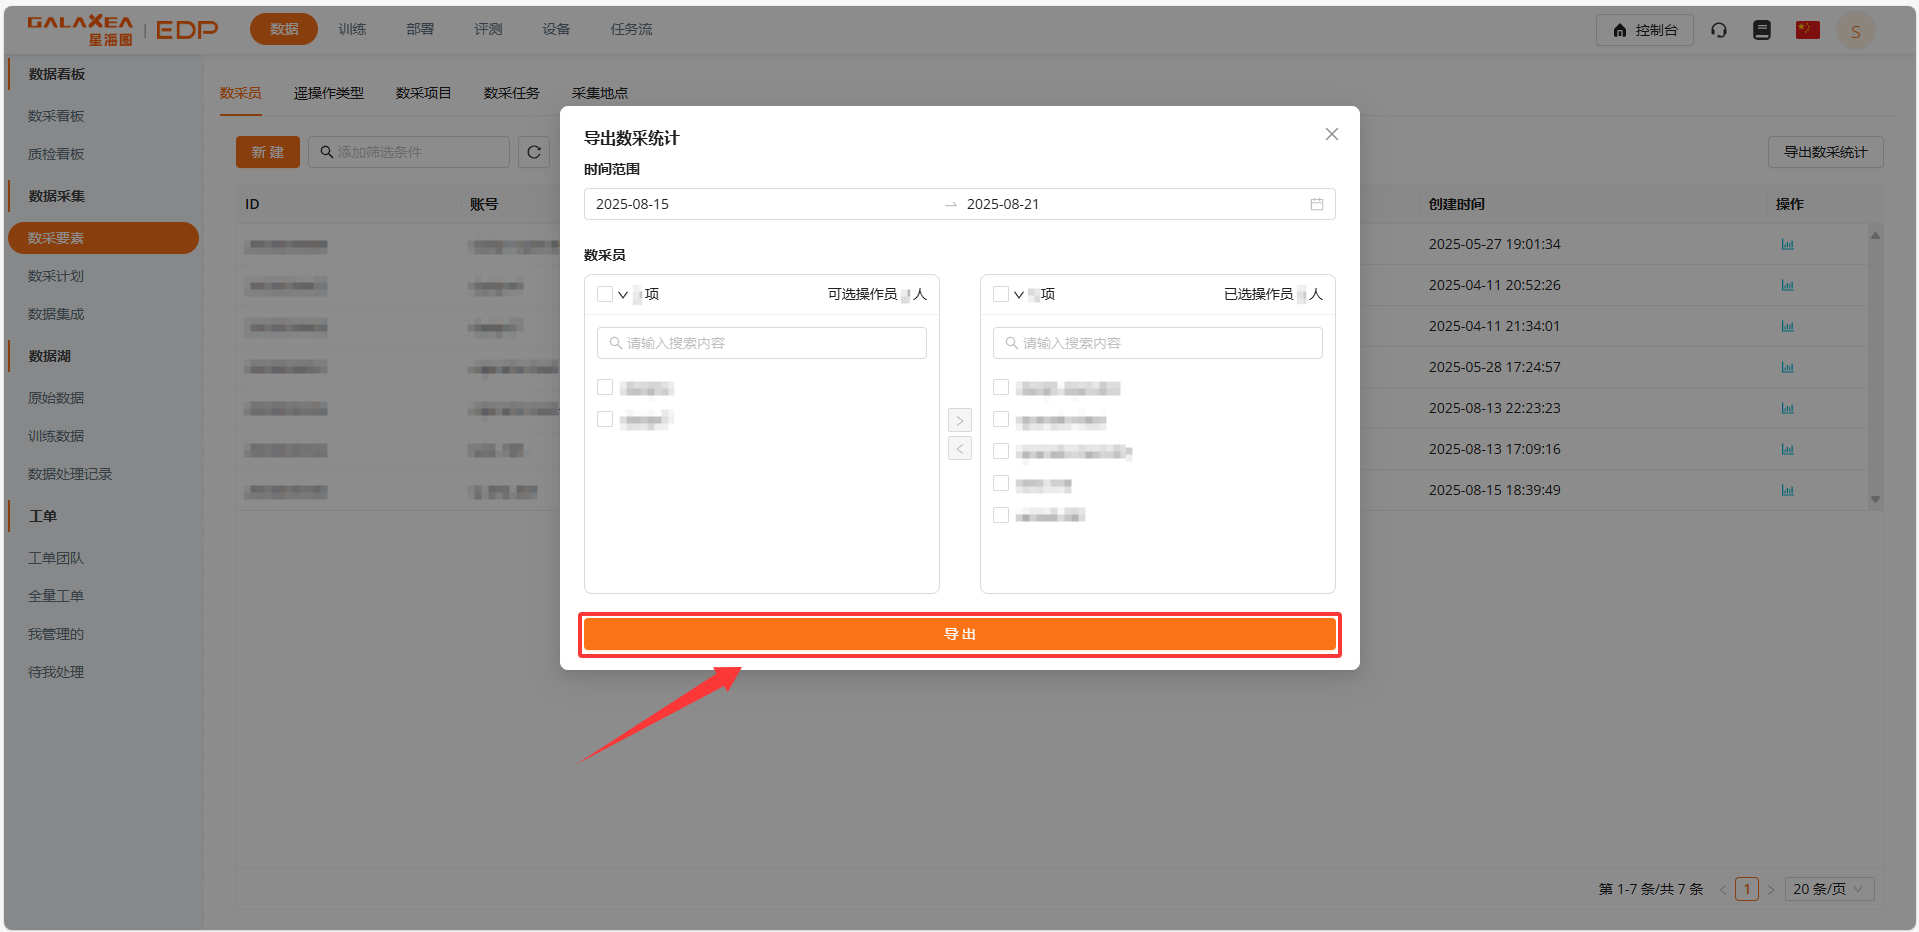Open the 20 条/页 page size dropdown

point(1828,889)
